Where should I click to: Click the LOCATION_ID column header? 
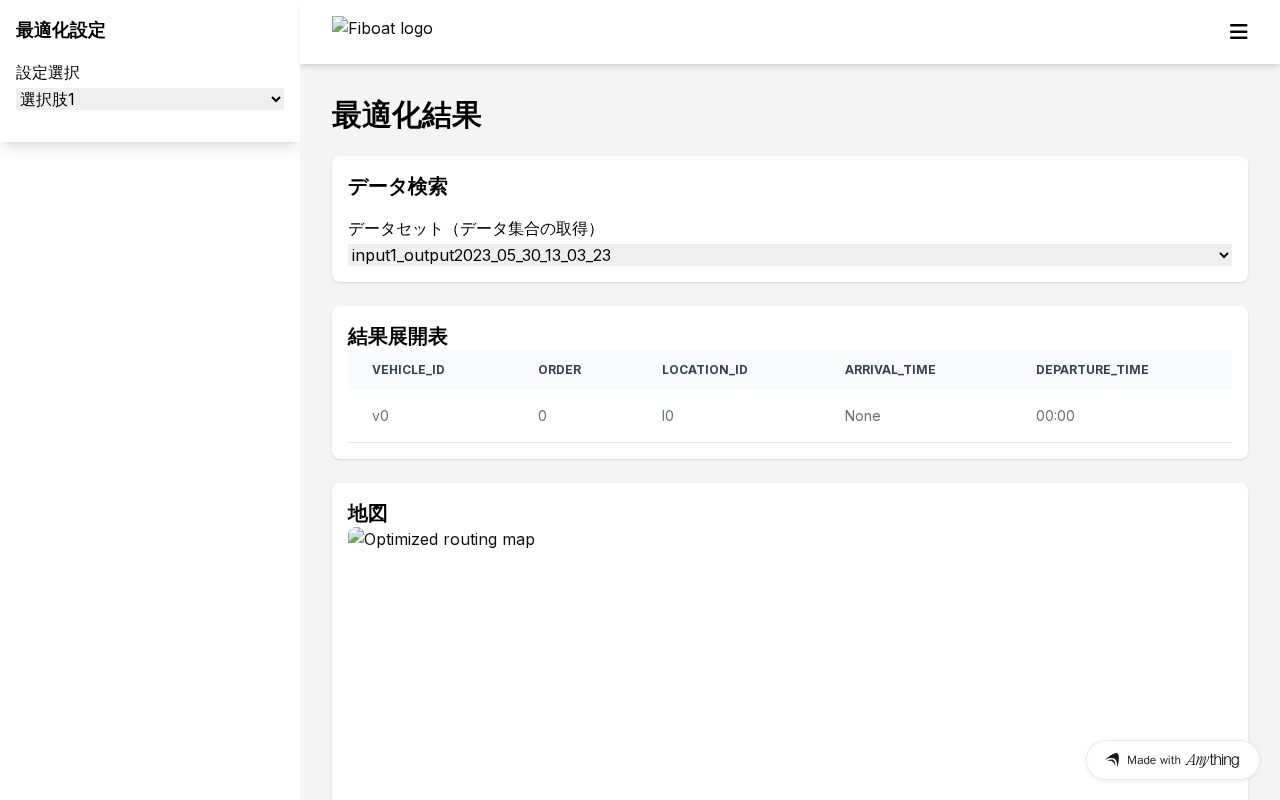(x=705, y=370)
